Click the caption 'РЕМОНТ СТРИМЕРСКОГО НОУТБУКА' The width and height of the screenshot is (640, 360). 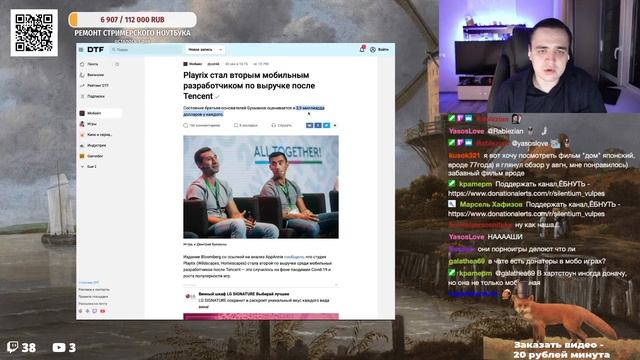(132, 33)
